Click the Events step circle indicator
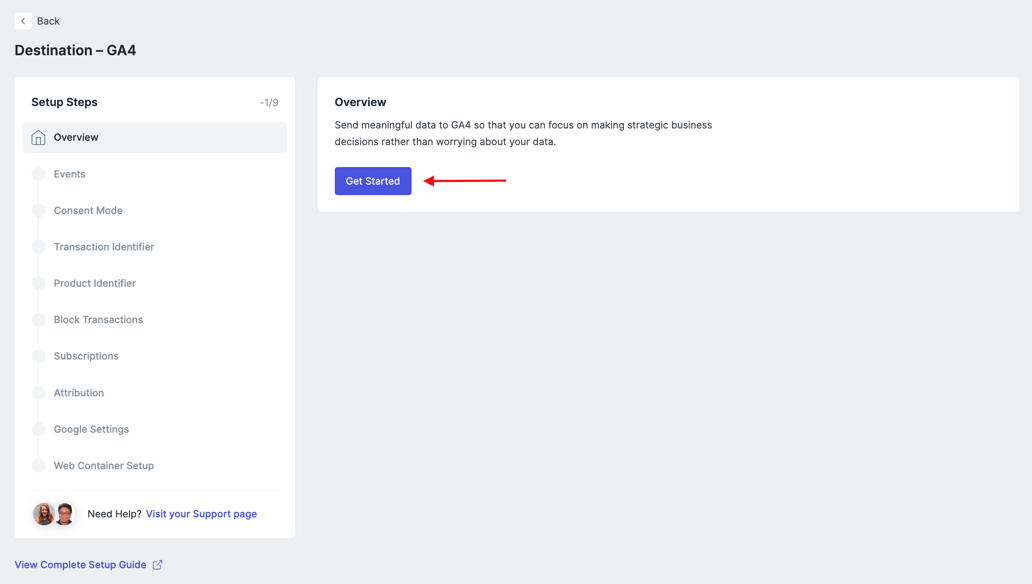 click(39, 174)
